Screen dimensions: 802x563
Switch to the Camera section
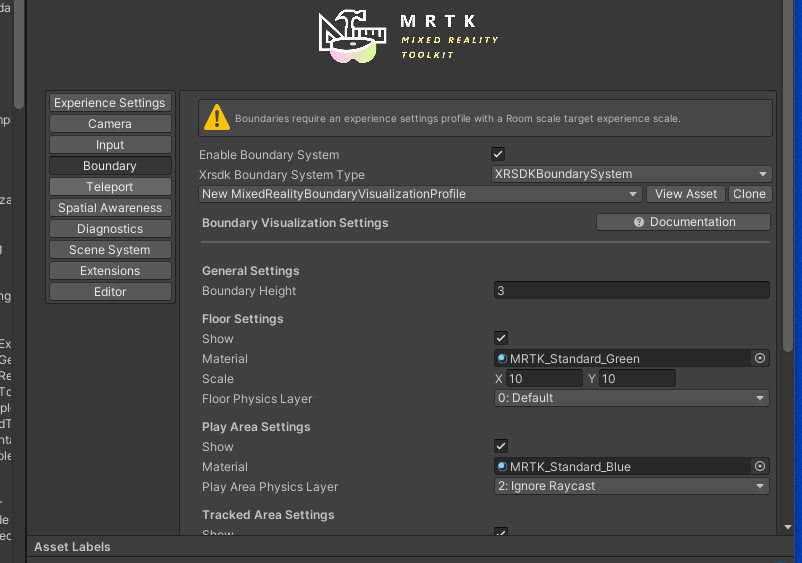110,124
